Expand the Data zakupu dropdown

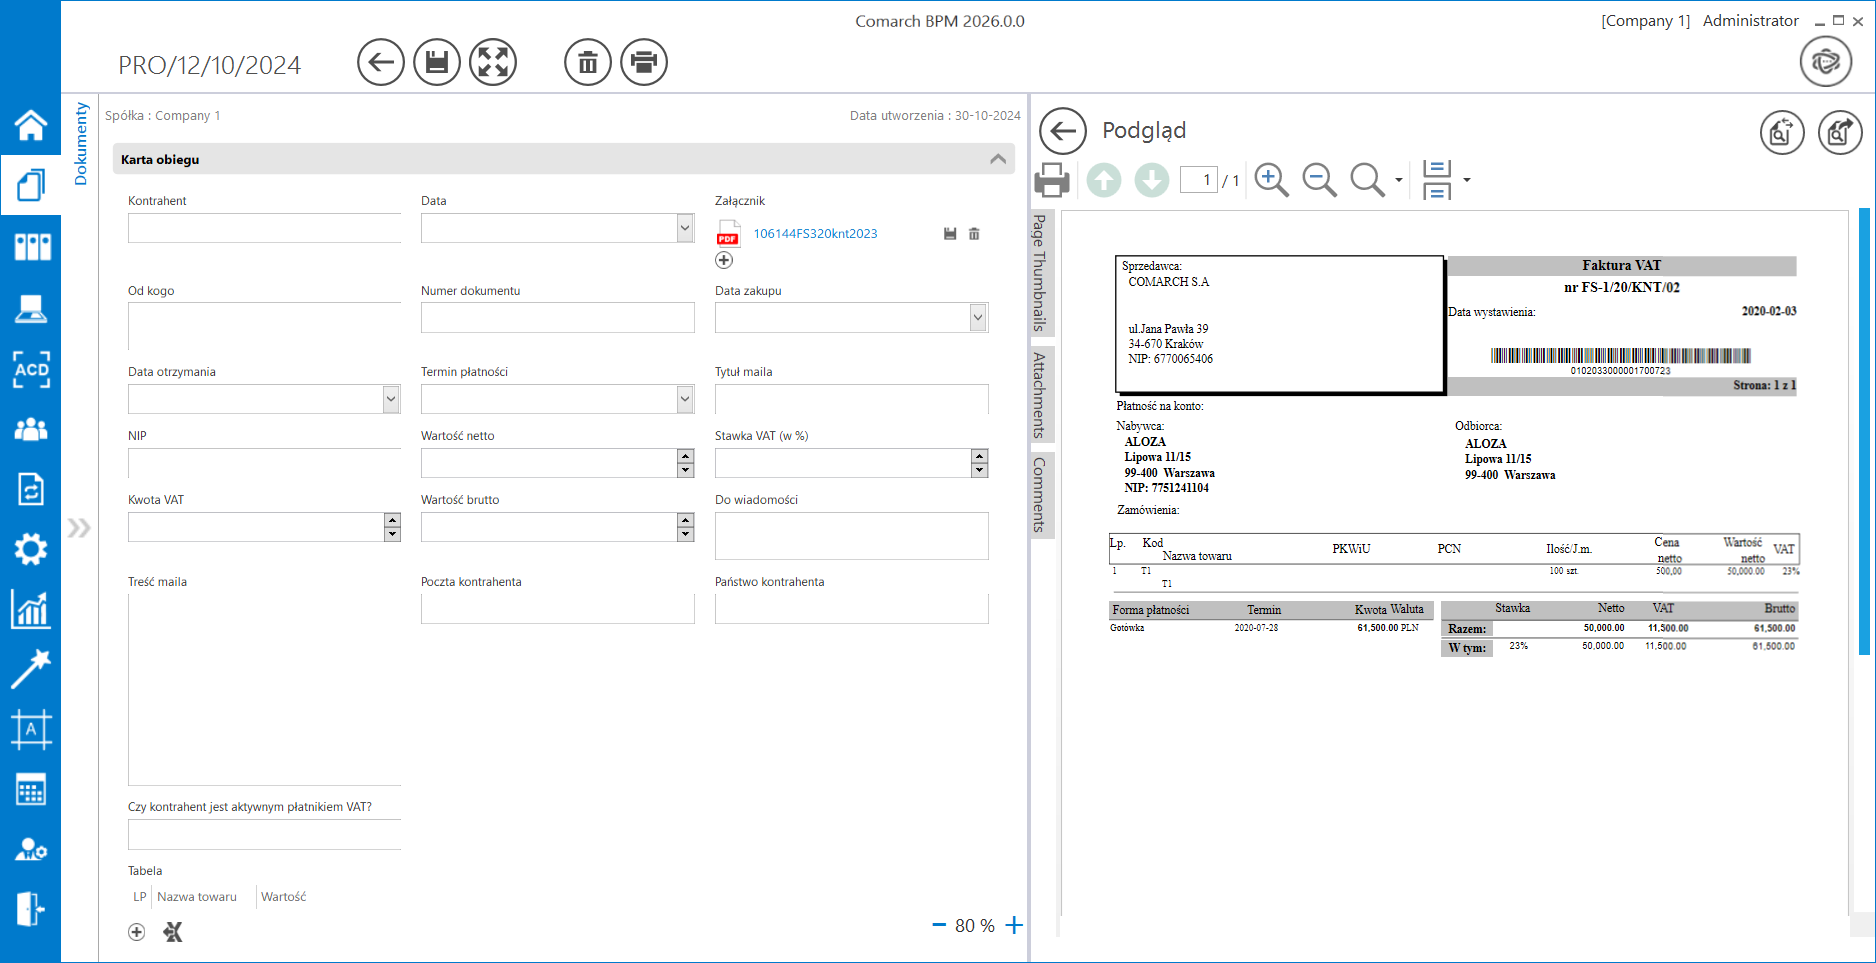[x=978, y=318]
